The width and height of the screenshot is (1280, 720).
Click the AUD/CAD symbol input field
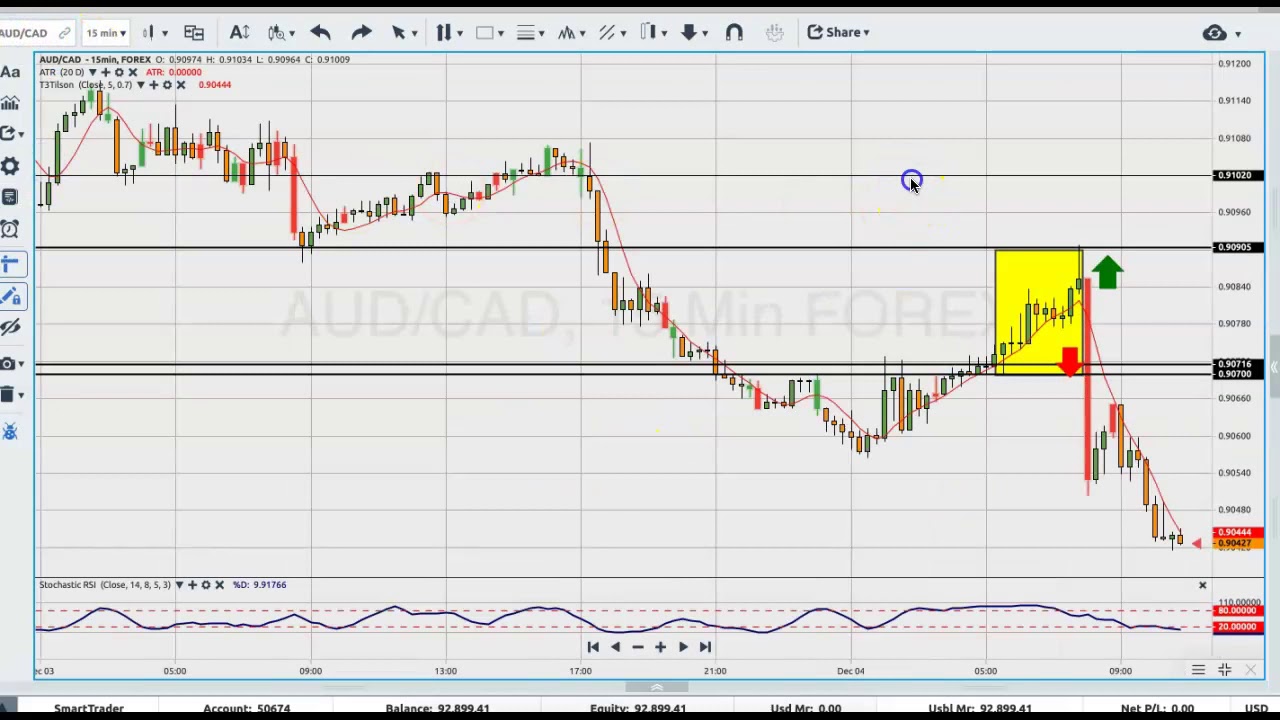[x=36, y=33]
